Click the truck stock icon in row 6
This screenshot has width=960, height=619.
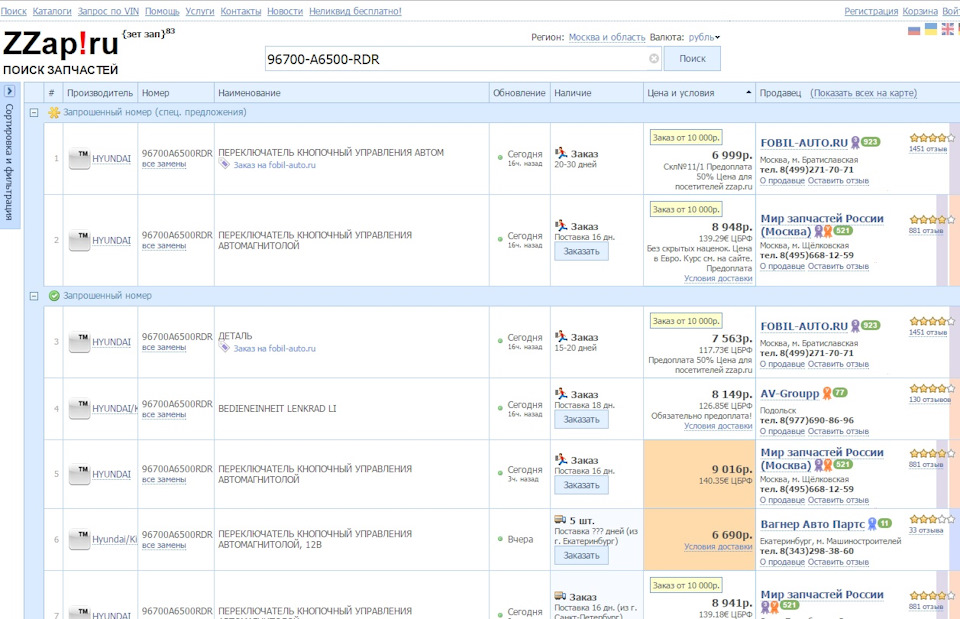tap(560, 520)
